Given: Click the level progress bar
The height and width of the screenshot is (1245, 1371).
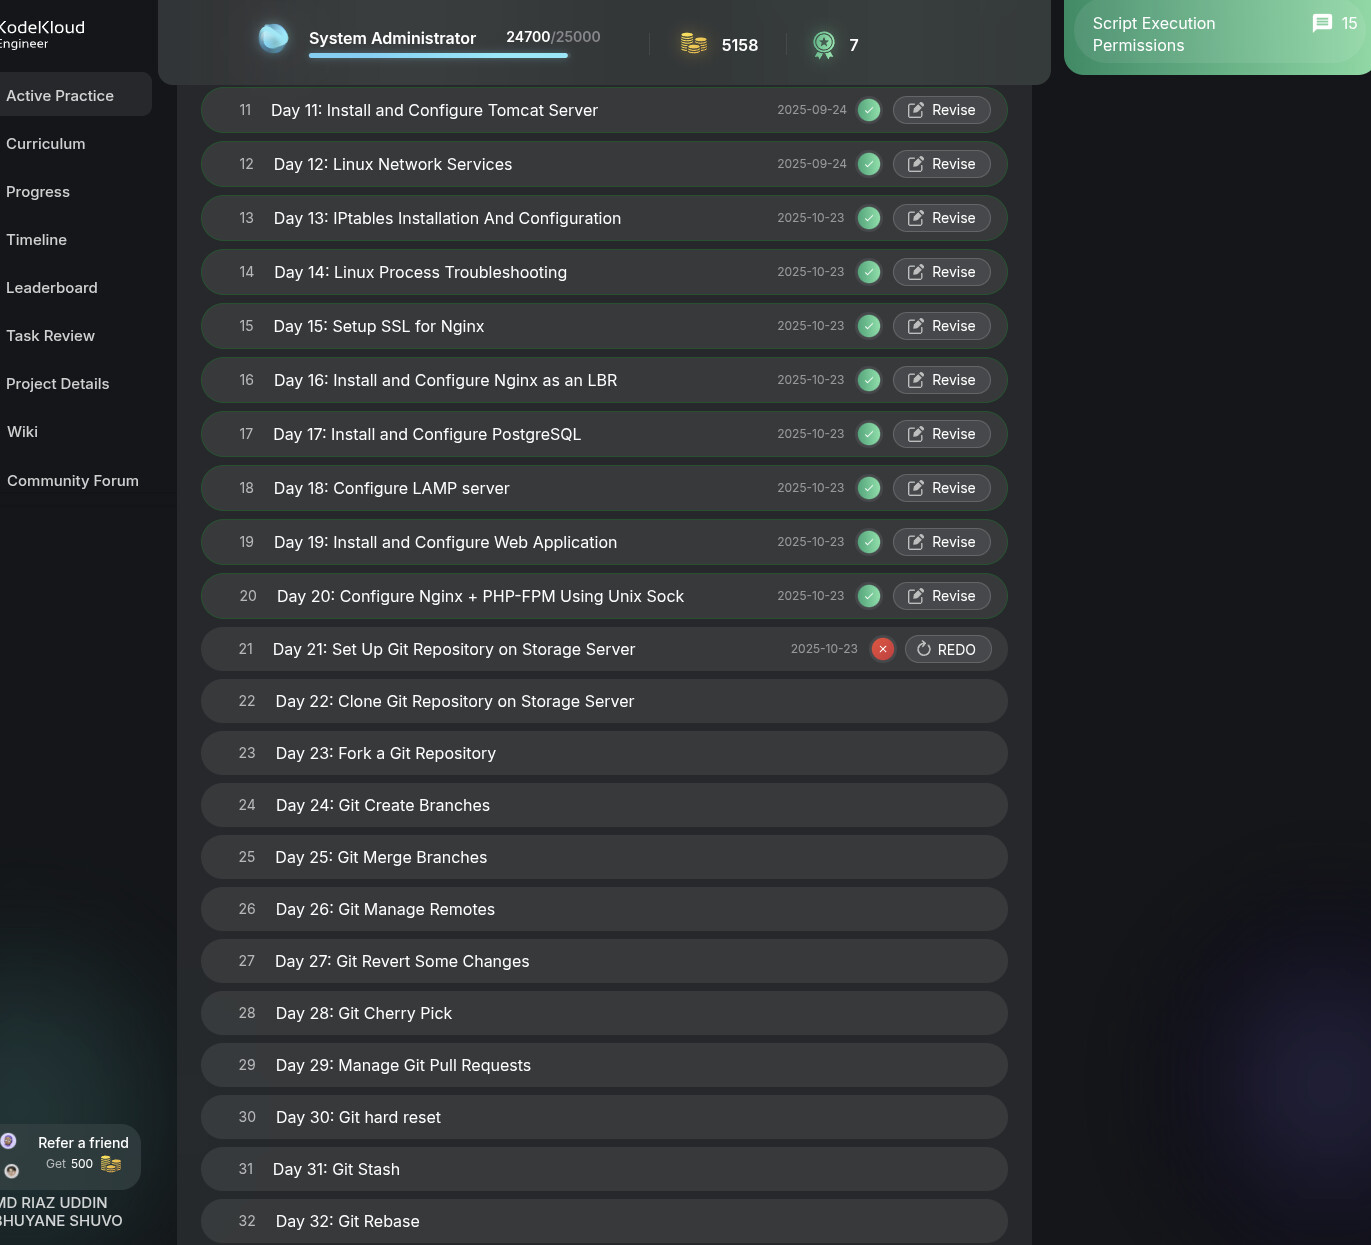Looking at the screenshot, I should 438,56.
